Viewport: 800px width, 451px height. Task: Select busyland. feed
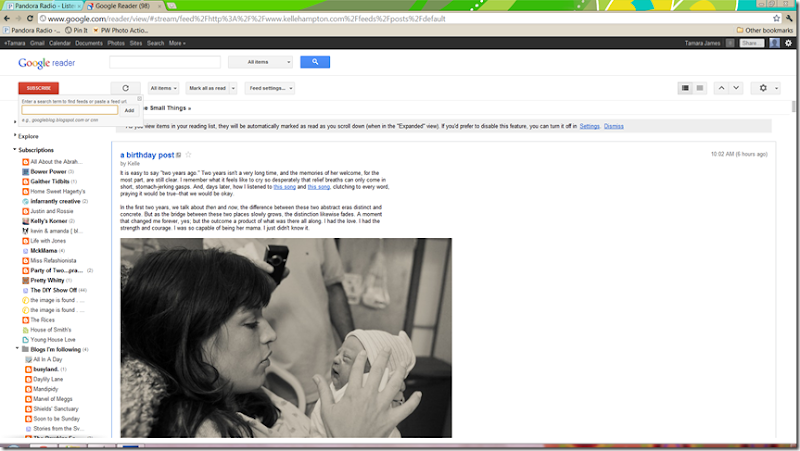(46, 369)
